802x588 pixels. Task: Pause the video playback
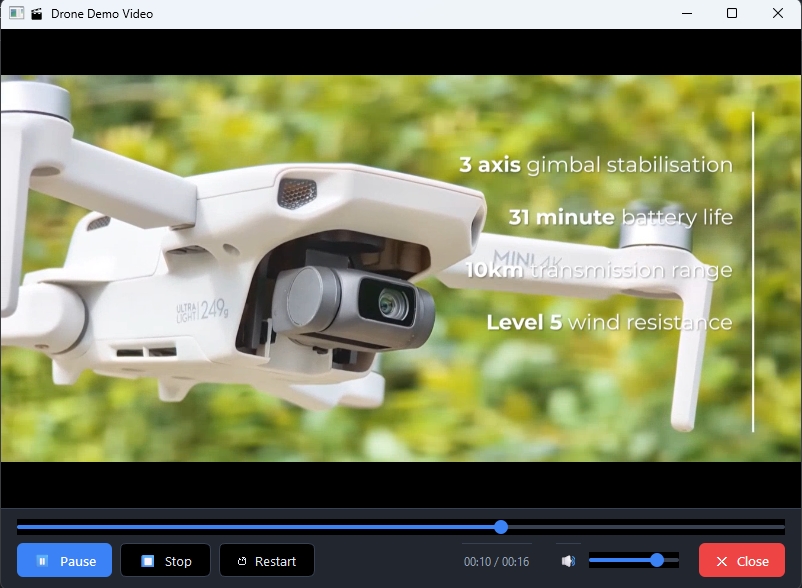click(64, 560)
